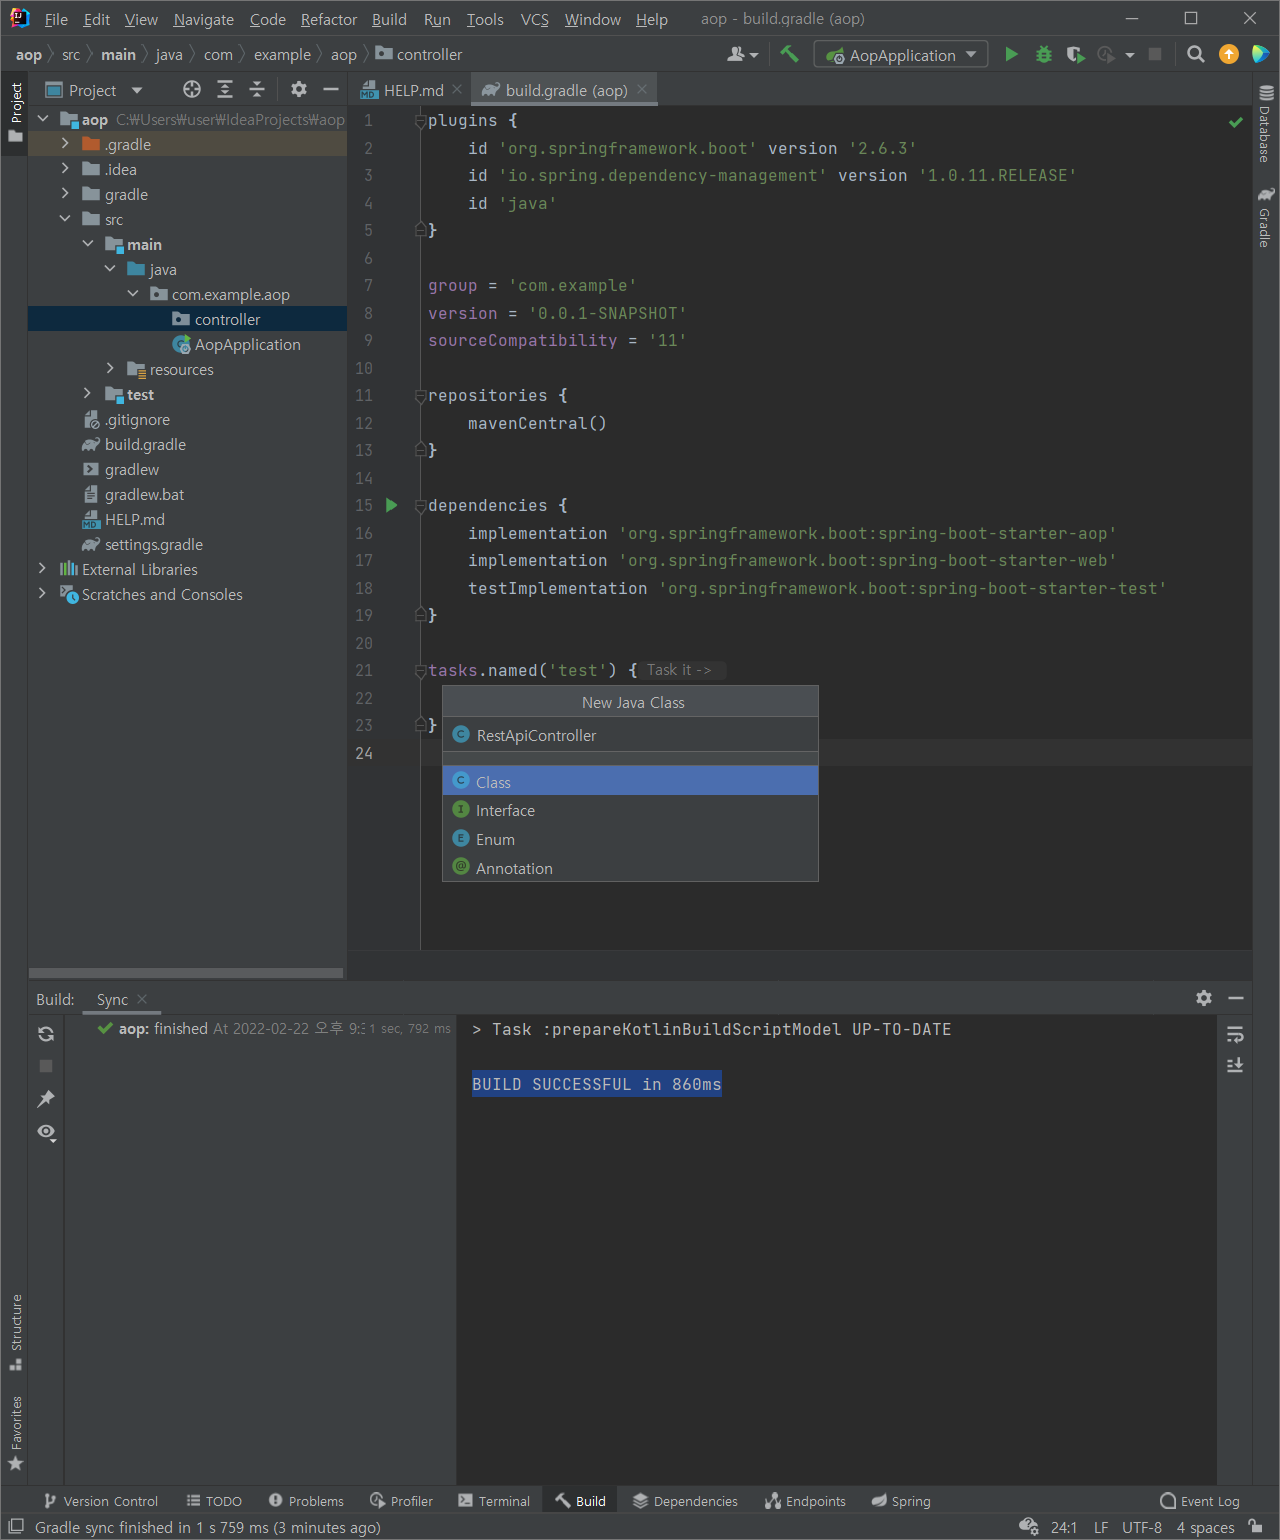Open Favorites tool window on left strip
Image resolution: width=1280 pixels, height=1540 pixels.
pos(16,1432)
